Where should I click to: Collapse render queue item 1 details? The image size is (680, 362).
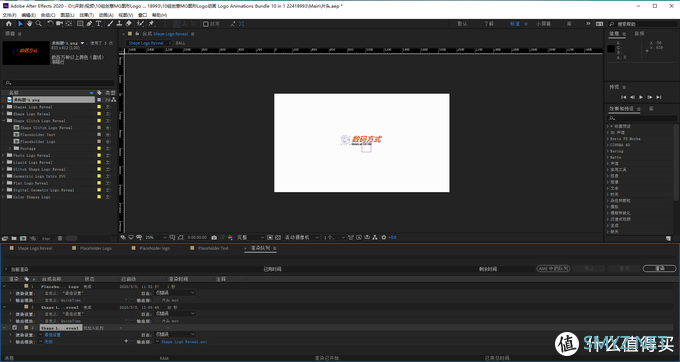5,287
